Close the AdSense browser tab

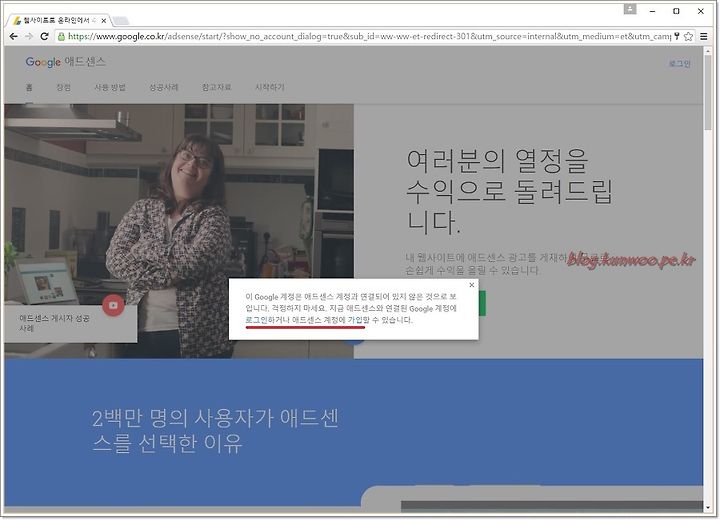click(x=104, y=21)
